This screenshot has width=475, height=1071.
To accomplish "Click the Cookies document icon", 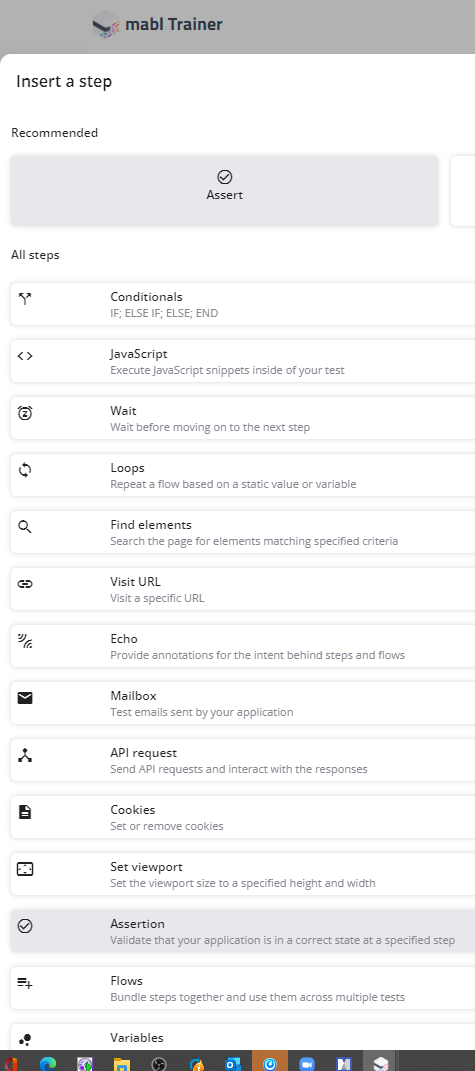I will point(25,811).
